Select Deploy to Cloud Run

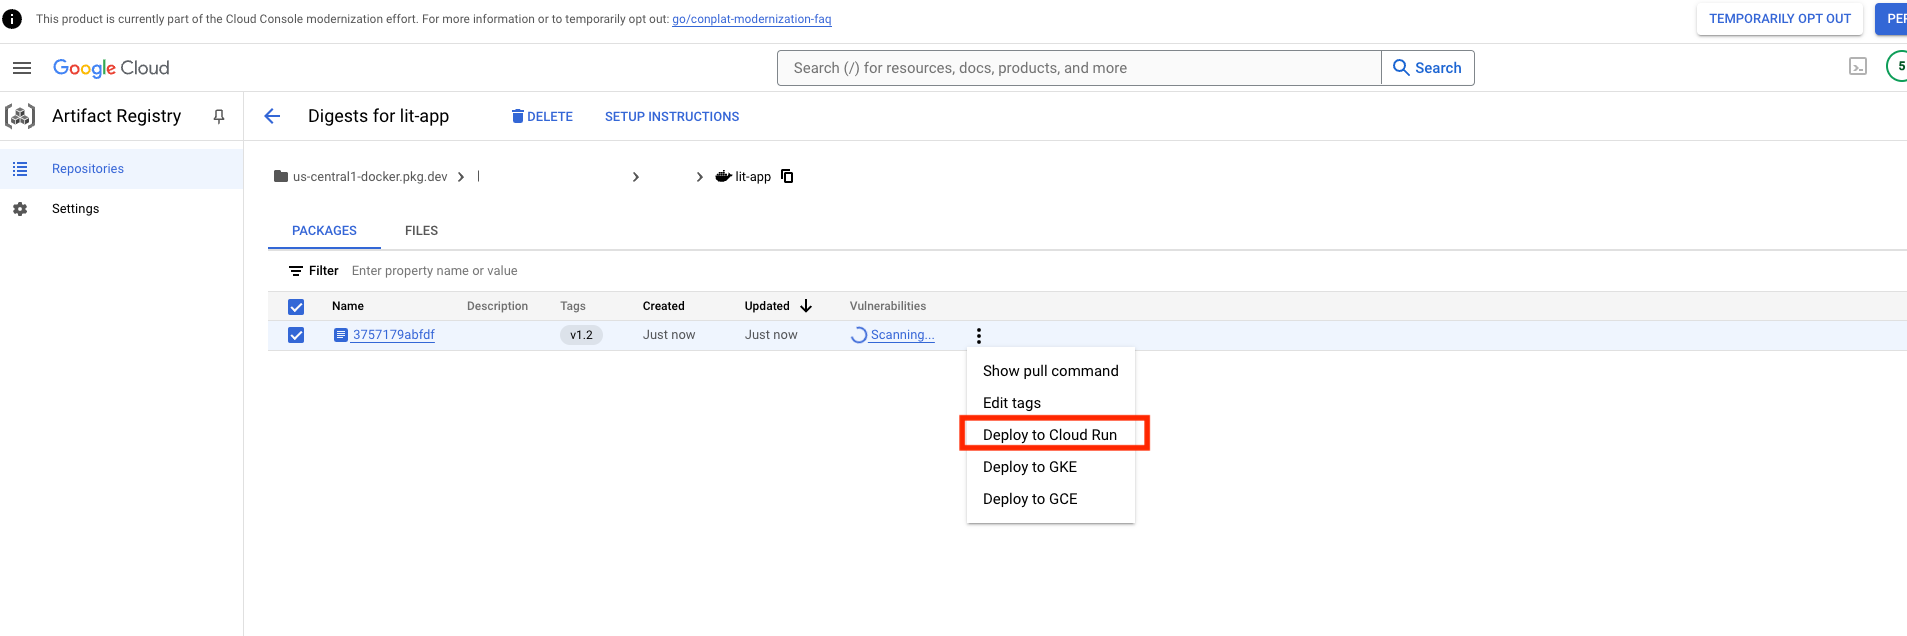coord(1049,435)
